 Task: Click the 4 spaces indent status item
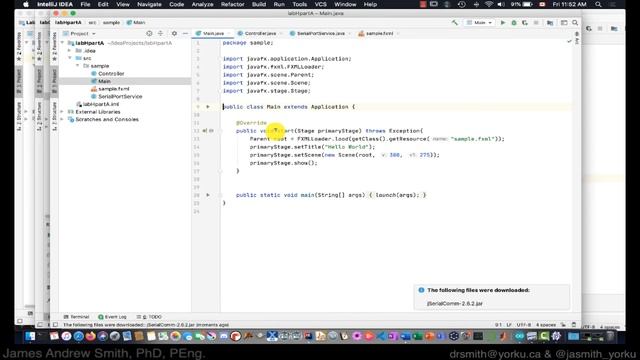pos(546,325)
